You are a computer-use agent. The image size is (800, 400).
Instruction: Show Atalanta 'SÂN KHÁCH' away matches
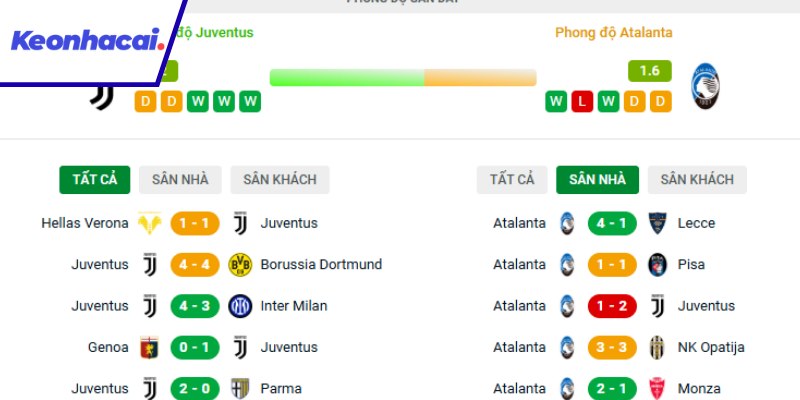click(697, 180)
